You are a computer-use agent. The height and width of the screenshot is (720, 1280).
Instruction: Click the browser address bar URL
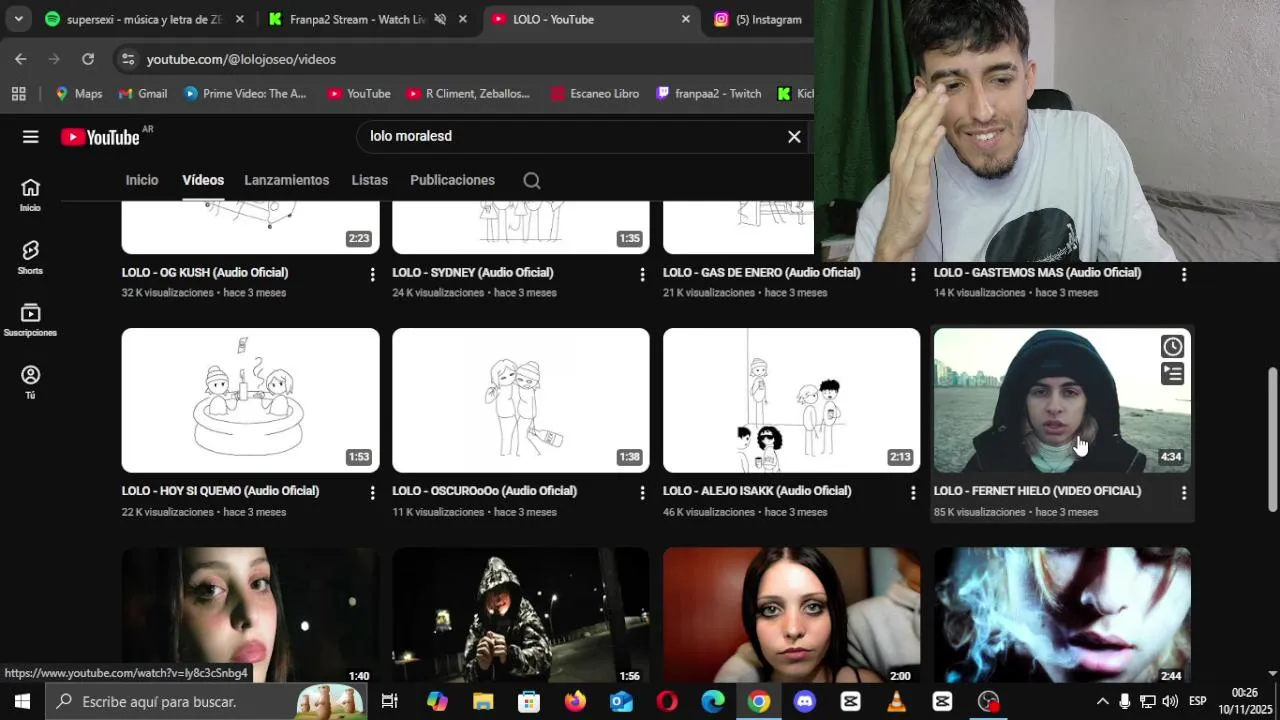point(241,59)
